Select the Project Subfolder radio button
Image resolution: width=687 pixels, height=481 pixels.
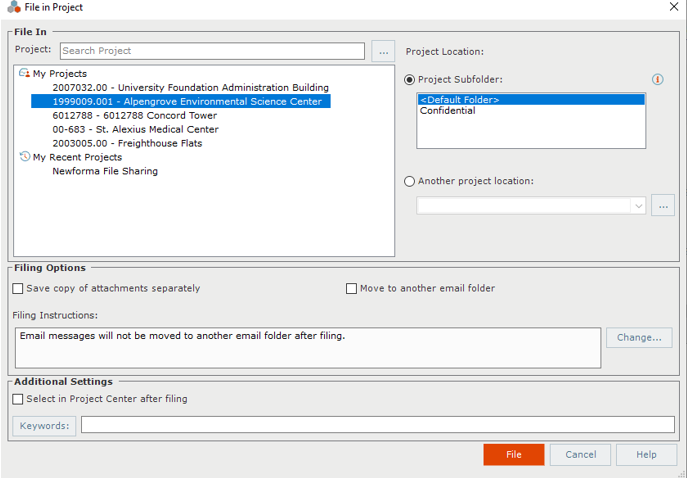(409, 80)
